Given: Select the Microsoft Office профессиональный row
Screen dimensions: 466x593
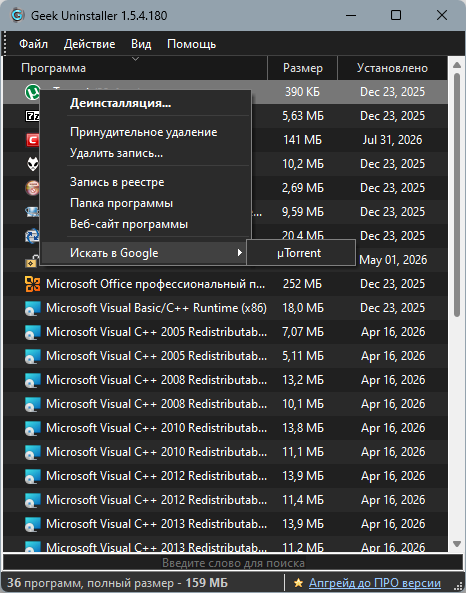Looking at the screenshot, I should tap(225, 284).
